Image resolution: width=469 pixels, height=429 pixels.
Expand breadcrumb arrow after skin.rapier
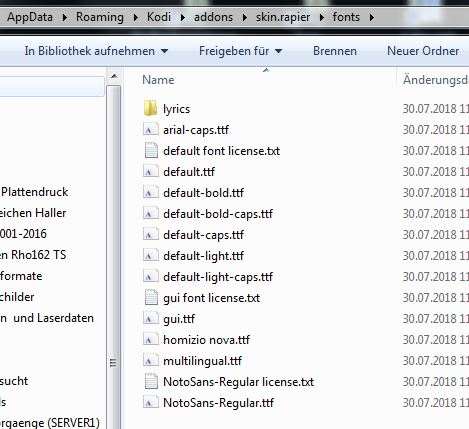(x=322, y=17)
